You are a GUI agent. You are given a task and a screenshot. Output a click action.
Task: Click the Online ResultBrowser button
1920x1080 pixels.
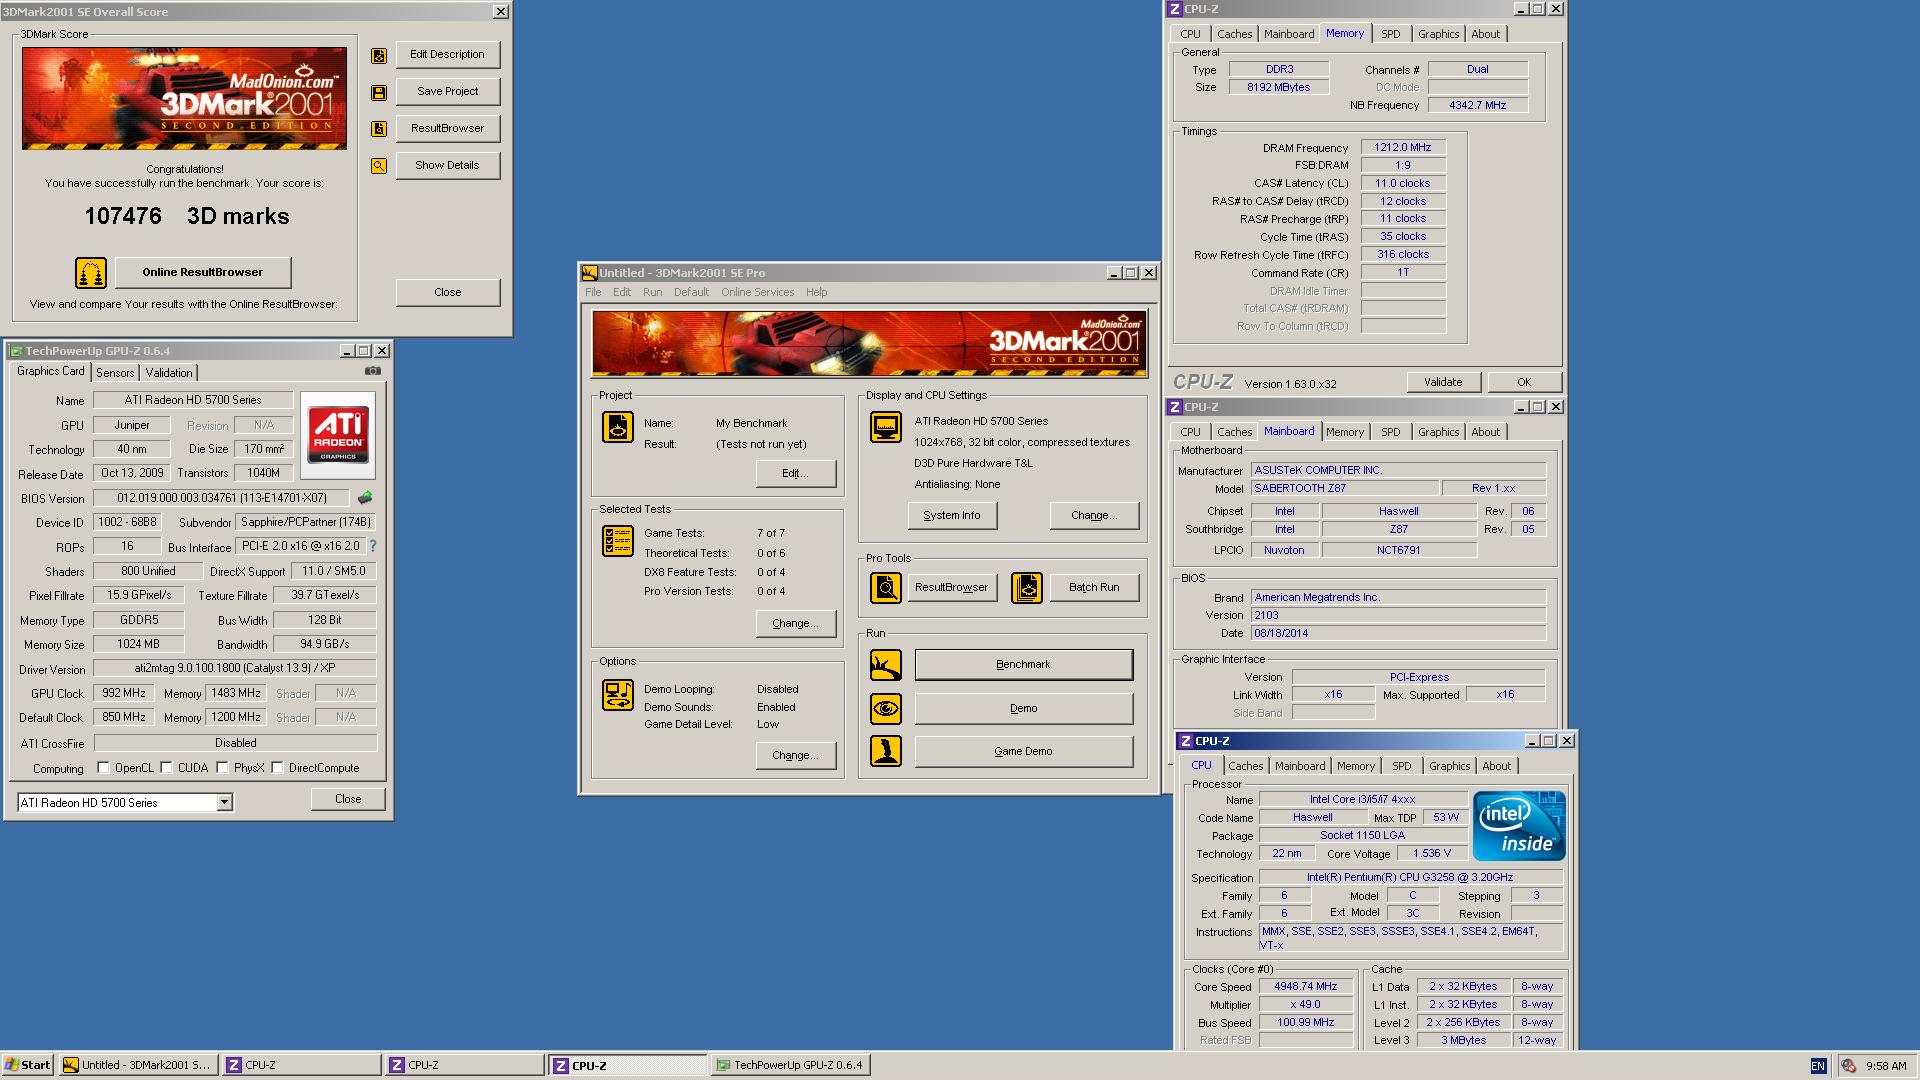point(202,272)
